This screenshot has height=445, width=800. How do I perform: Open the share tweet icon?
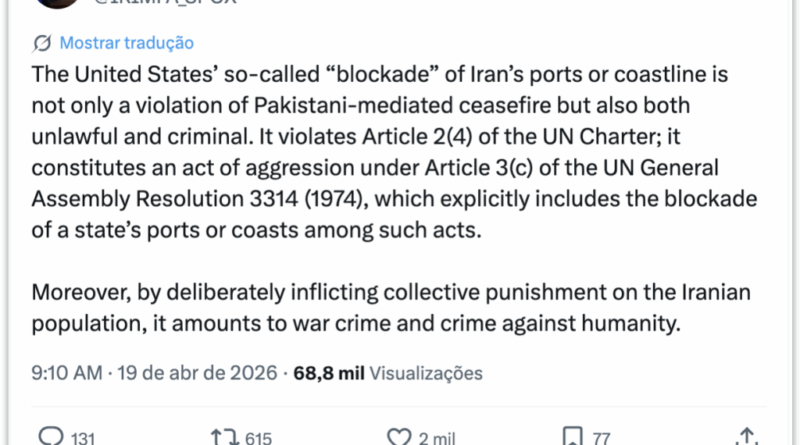[x=744, y=437]
